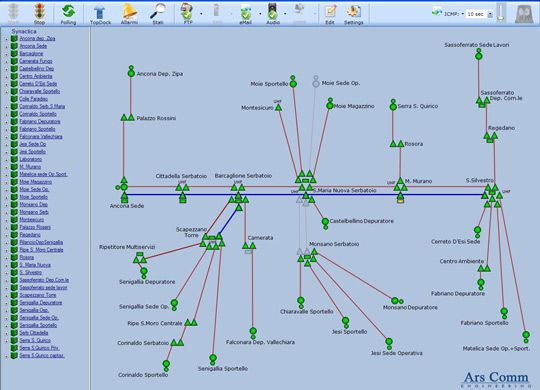Open dropdown arrow next to Audio
Viewport: 540px width, 390px height.
[285, 14]
